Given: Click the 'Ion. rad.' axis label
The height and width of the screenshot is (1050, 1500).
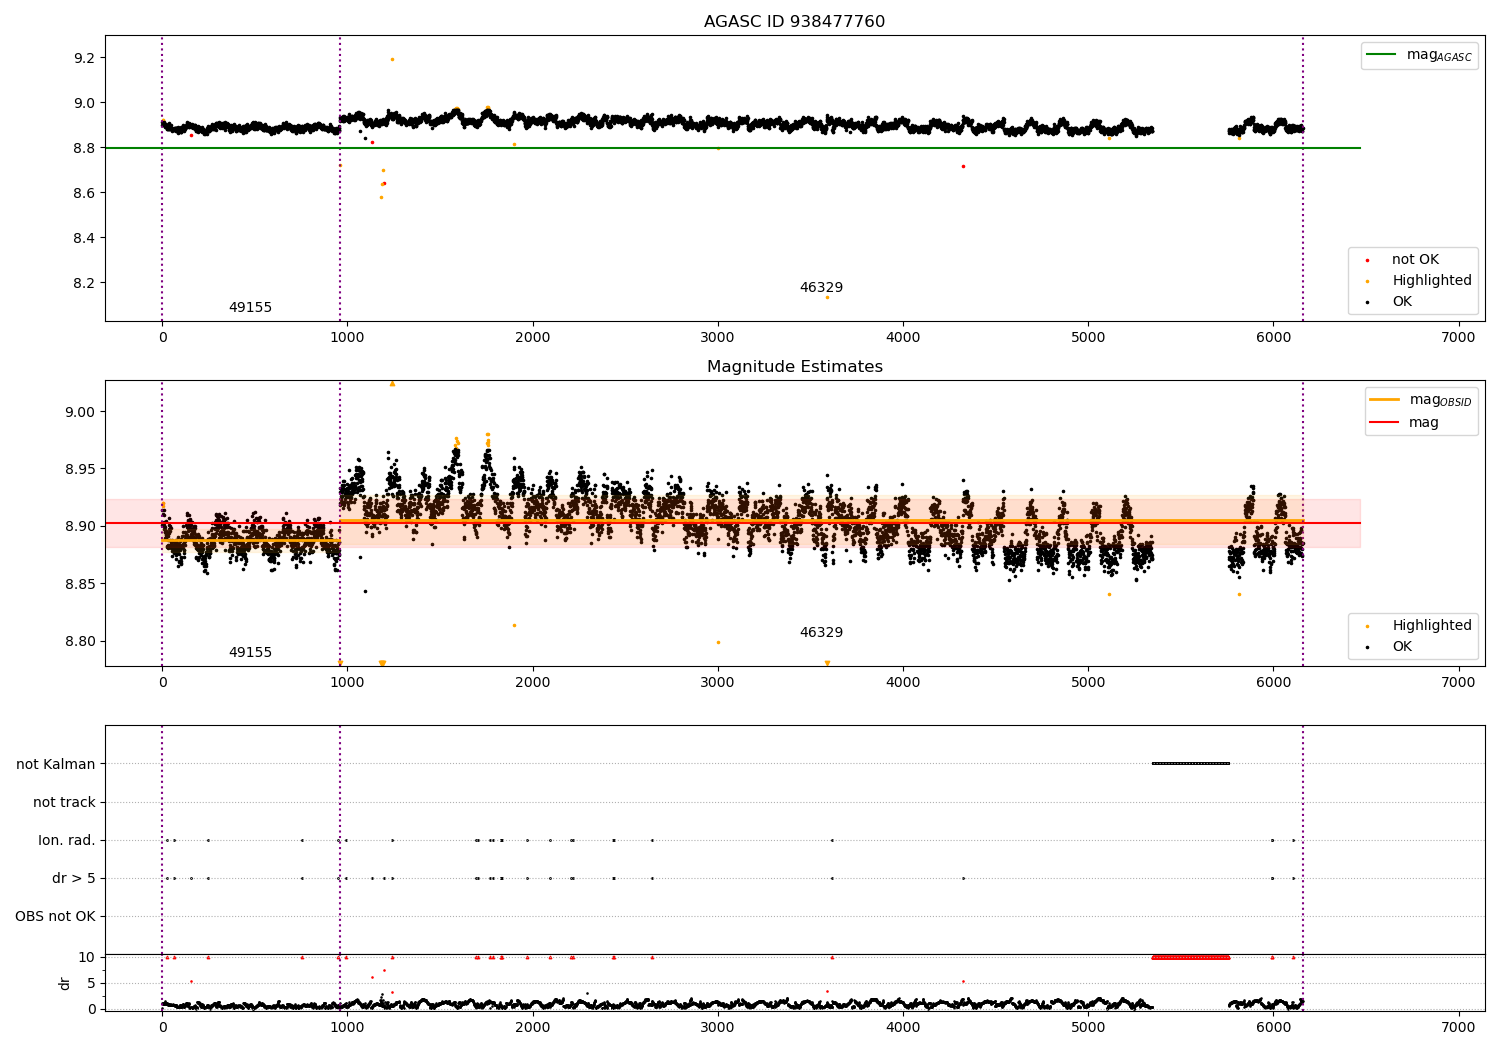Looking at the screenshot, I should pyautogui.click(x=67, y=841).
